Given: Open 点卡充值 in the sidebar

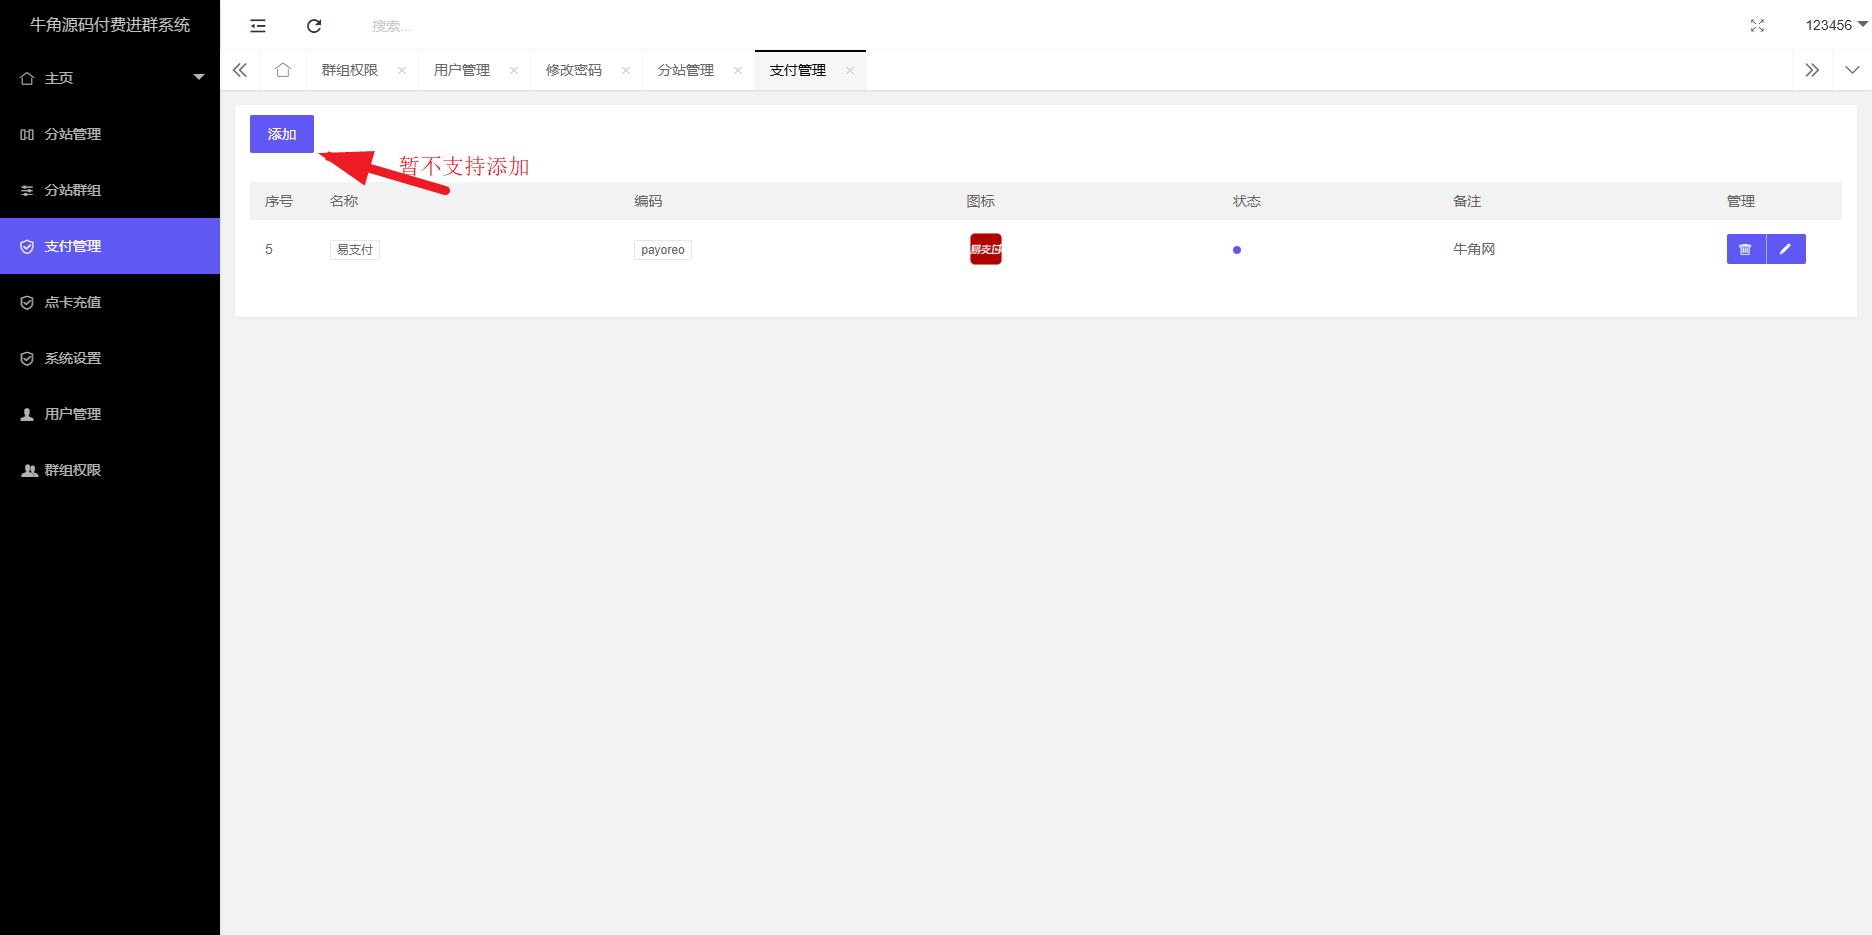Looking at the screenshot, I should point(73,302).
